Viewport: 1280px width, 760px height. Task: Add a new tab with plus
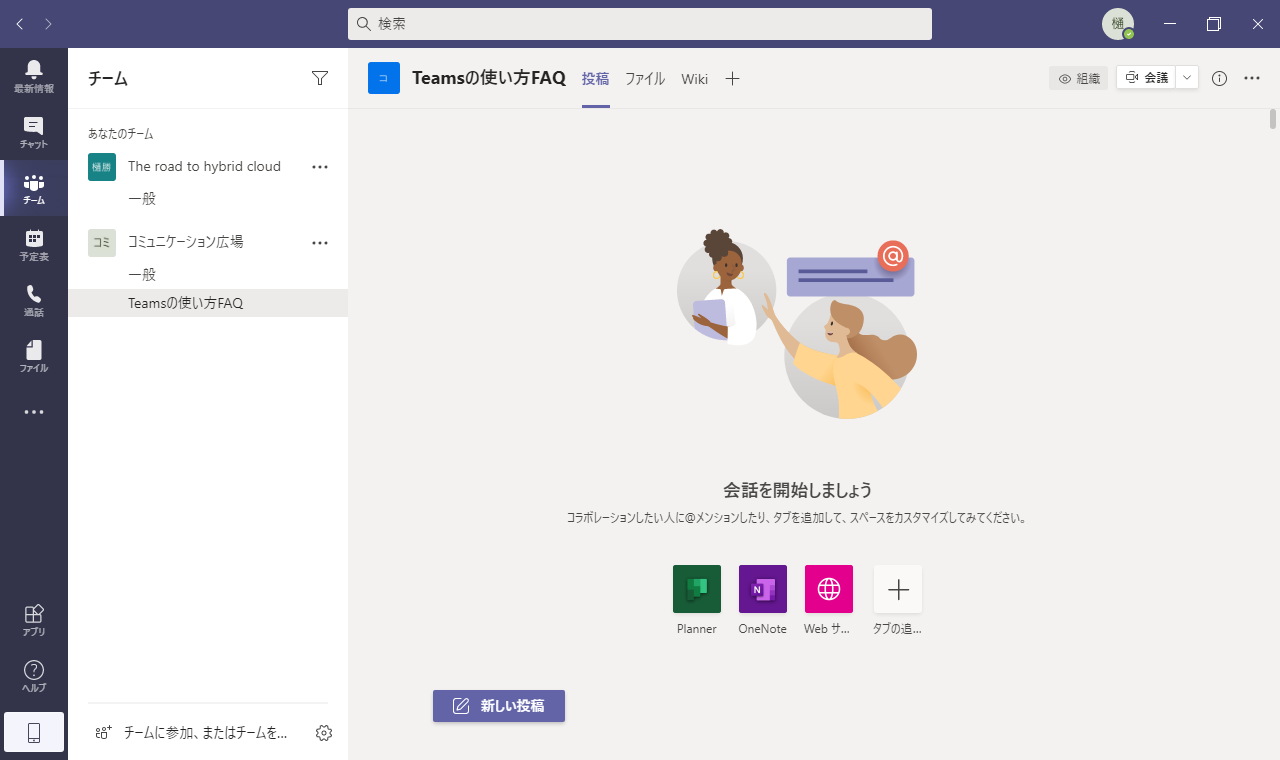(732, 78)
